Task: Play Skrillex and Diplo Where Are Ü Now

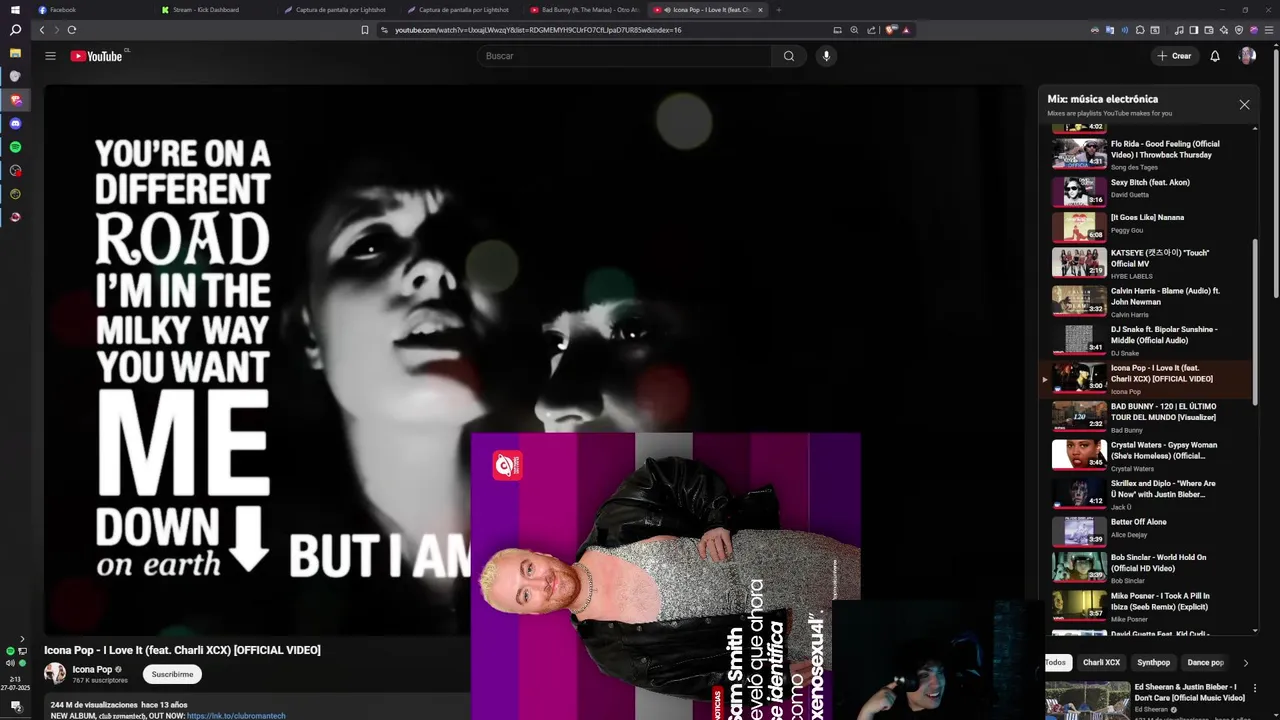Action: tap(1150, 493)
